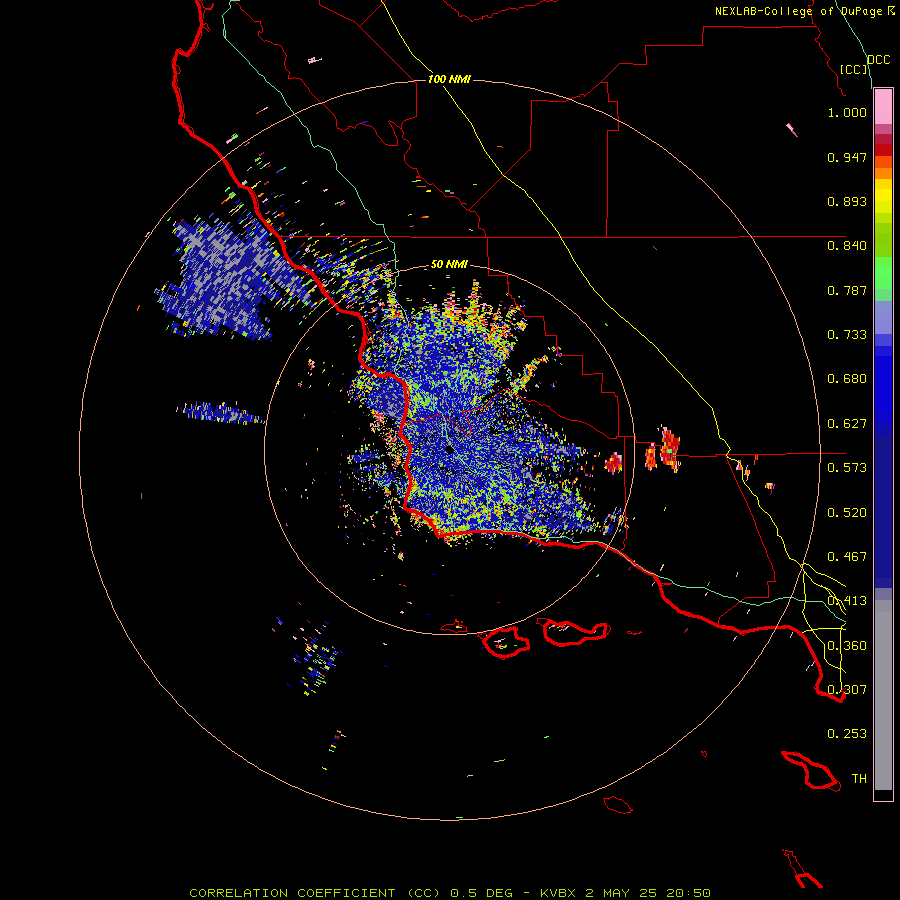This screenshot has width=900, height=900.
Task: Click the TH threshold label
Action: (859, 779)
